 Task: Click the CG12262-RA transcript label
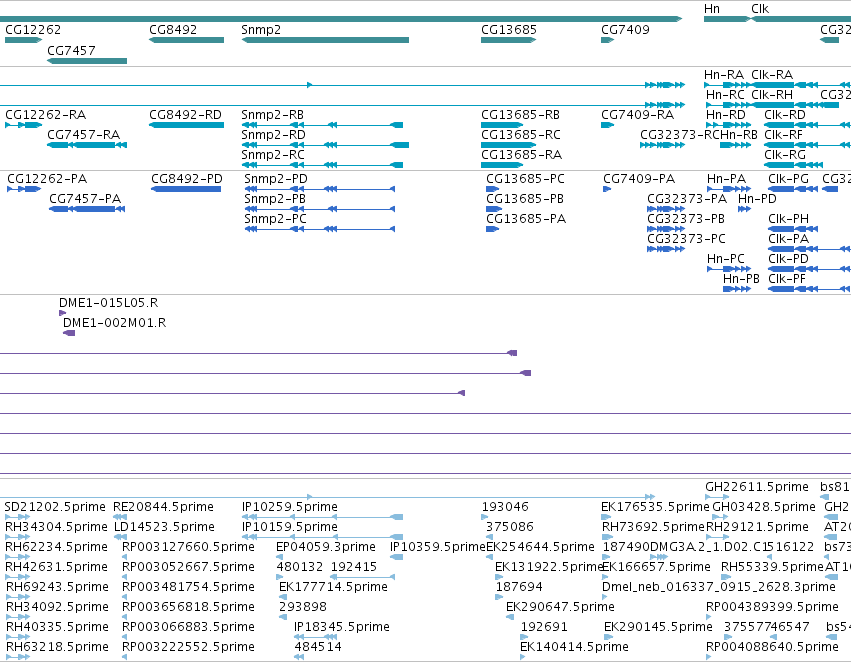[x=46, y=115]
